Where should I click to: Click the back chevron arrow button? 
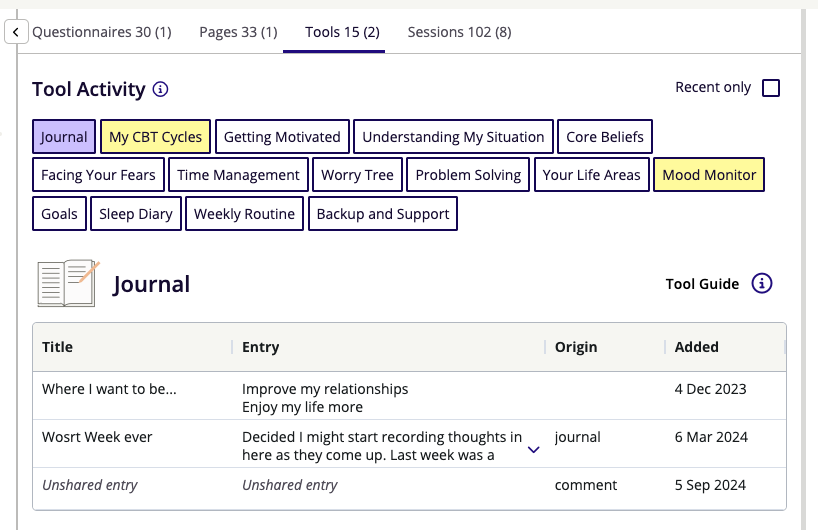(x=16, y=32)
